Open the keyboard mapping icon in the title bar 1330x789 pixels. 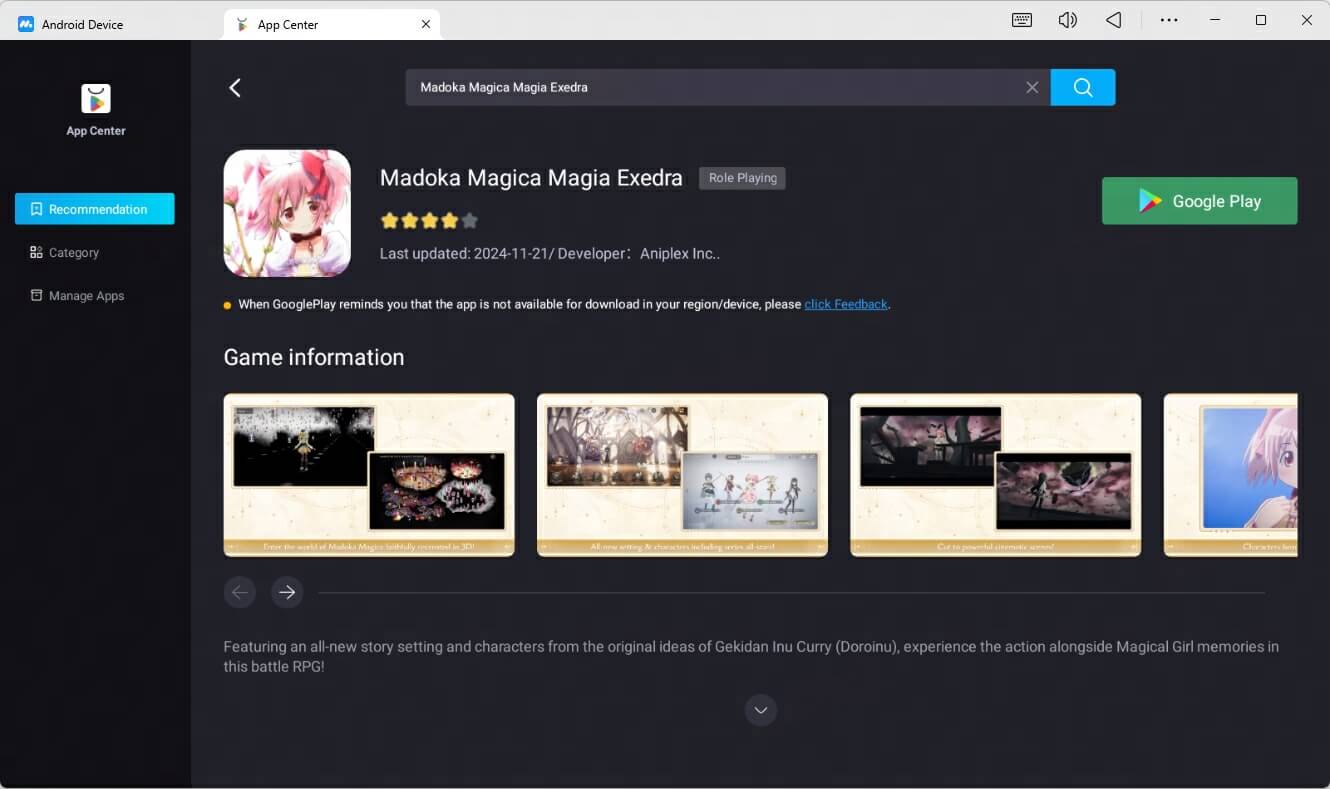(1022, 20)
